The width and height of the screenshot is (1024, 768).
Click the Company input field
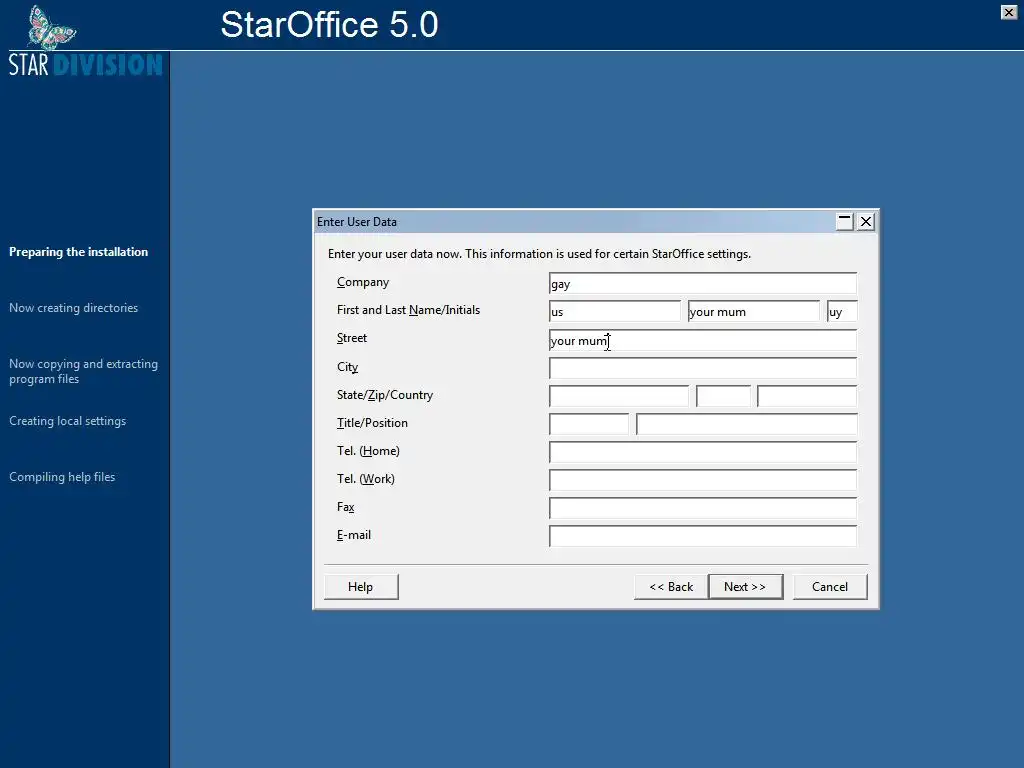[703, 283]
